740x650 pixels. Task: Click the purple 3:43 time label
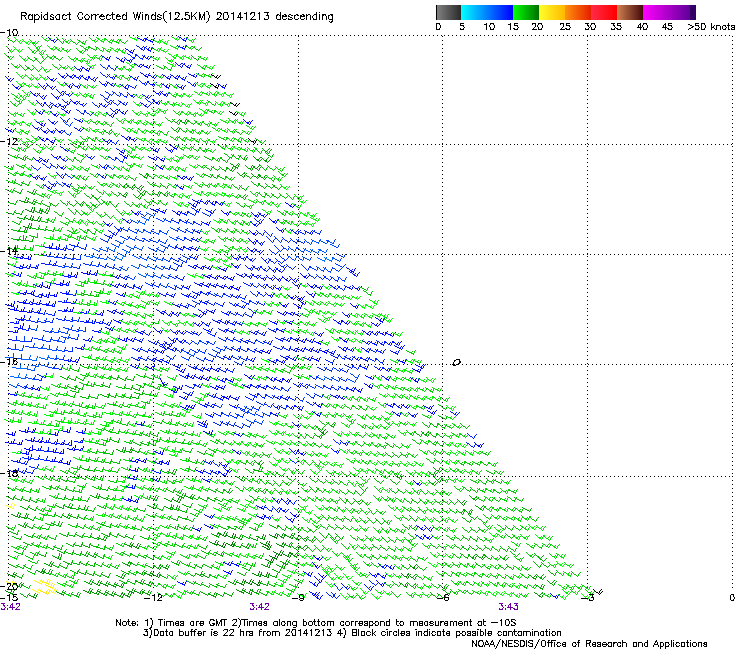click(x=508, y=607)
